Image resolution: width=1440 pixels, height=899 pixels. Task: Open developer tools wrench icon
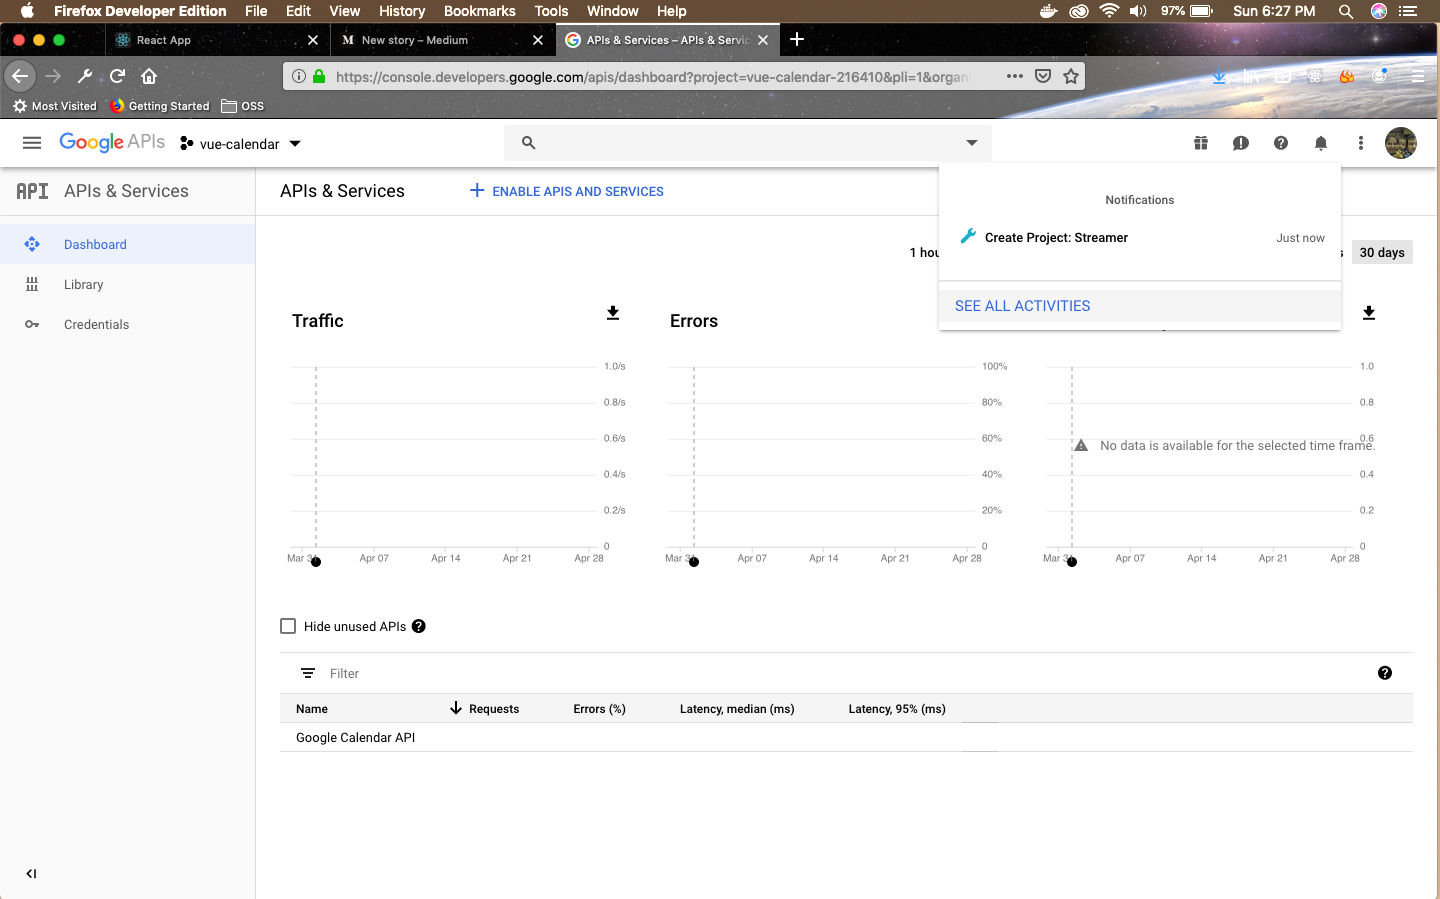pos(85,76)
